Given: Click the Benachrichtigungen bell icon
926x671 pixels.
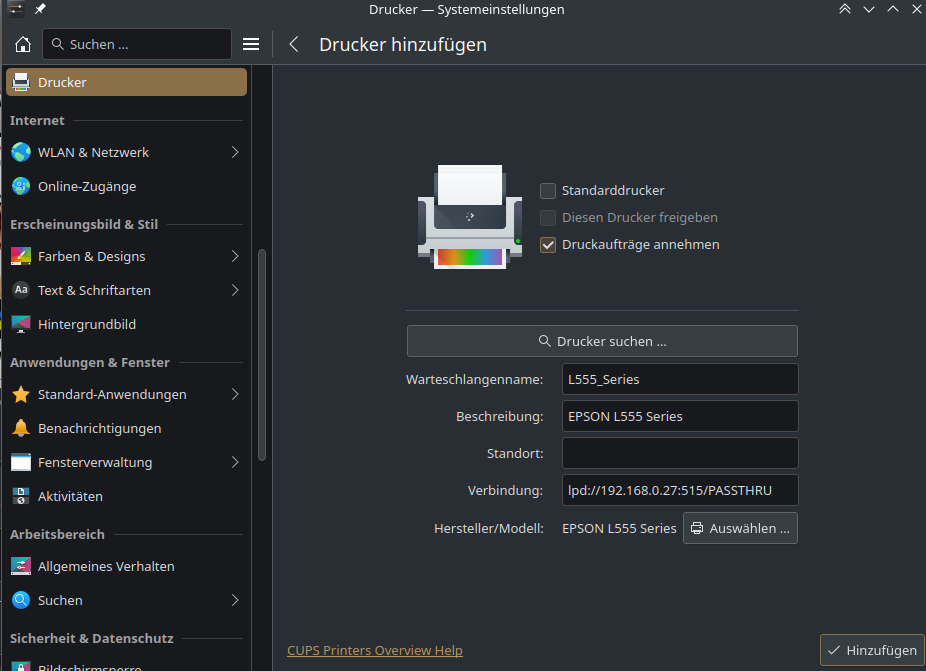Looking at the screenshot, I should tap(21, 428).
